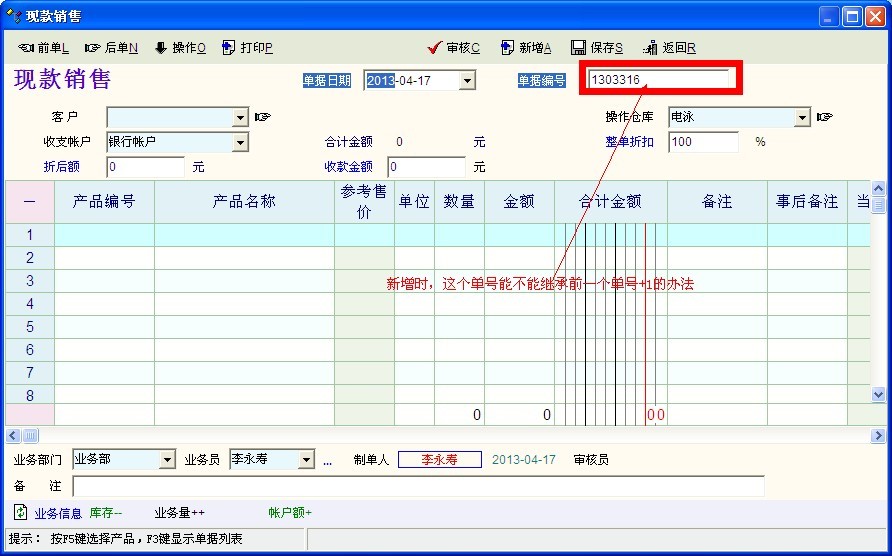Save the order with 保存
This screenshot has width=892, height=556.
tap(597, 48)
